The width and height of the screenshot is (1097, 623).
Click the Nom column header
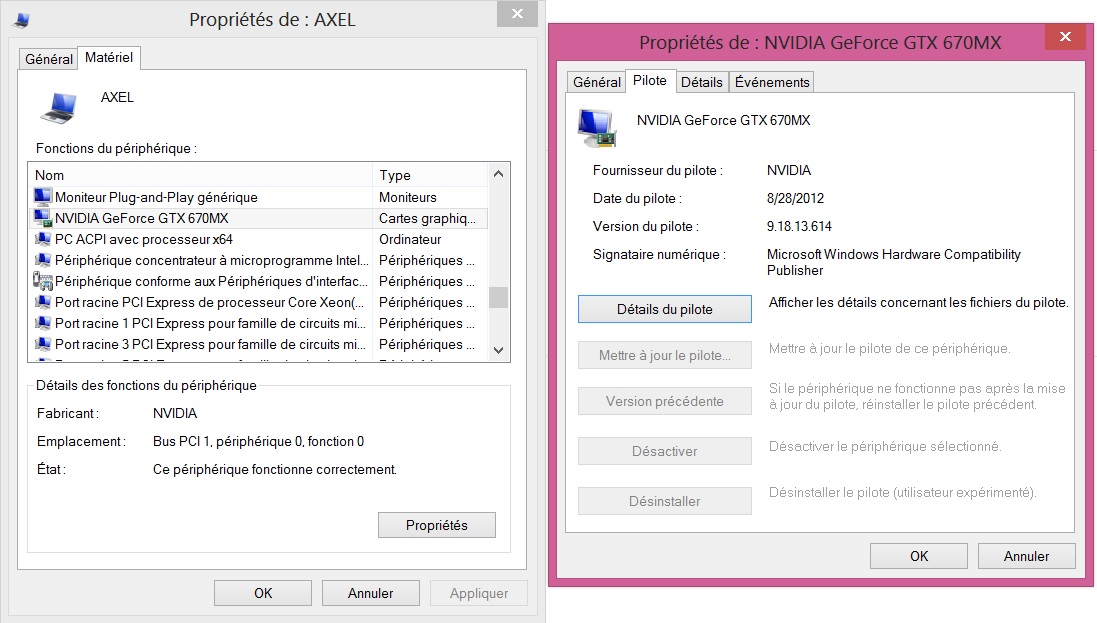pyautogui.click(x=201, y=175)
